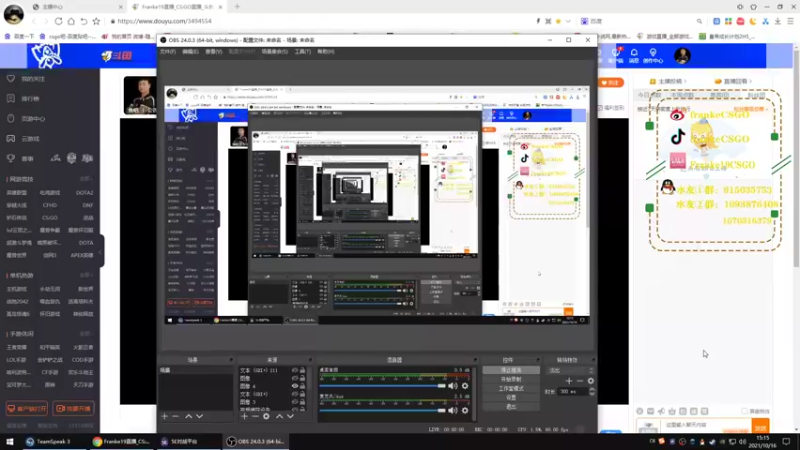Click 我要开播 button in Douyu sidebar
Screen dimensions: 800x450
73,409
